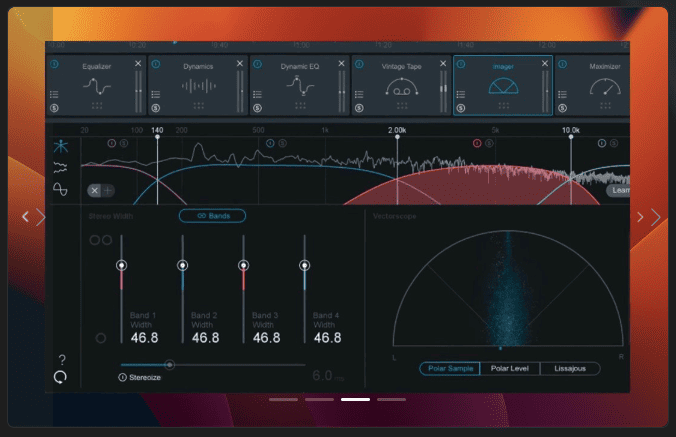Open the Vintage Tape module preset list
This screenshot has width=676, height=437.
click(x=359, y=94)
